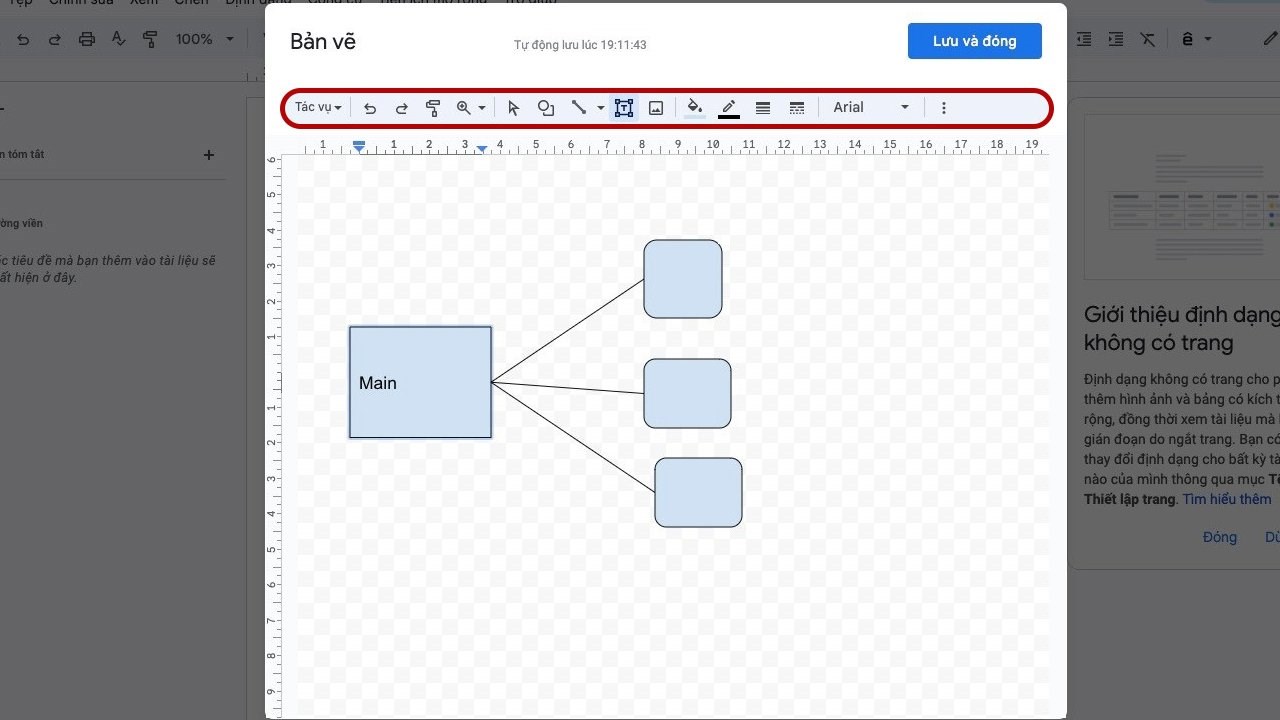The width and height of the screenshot is (1280, 720).
Task: Redo the drawing action
Action: (401, 108)
